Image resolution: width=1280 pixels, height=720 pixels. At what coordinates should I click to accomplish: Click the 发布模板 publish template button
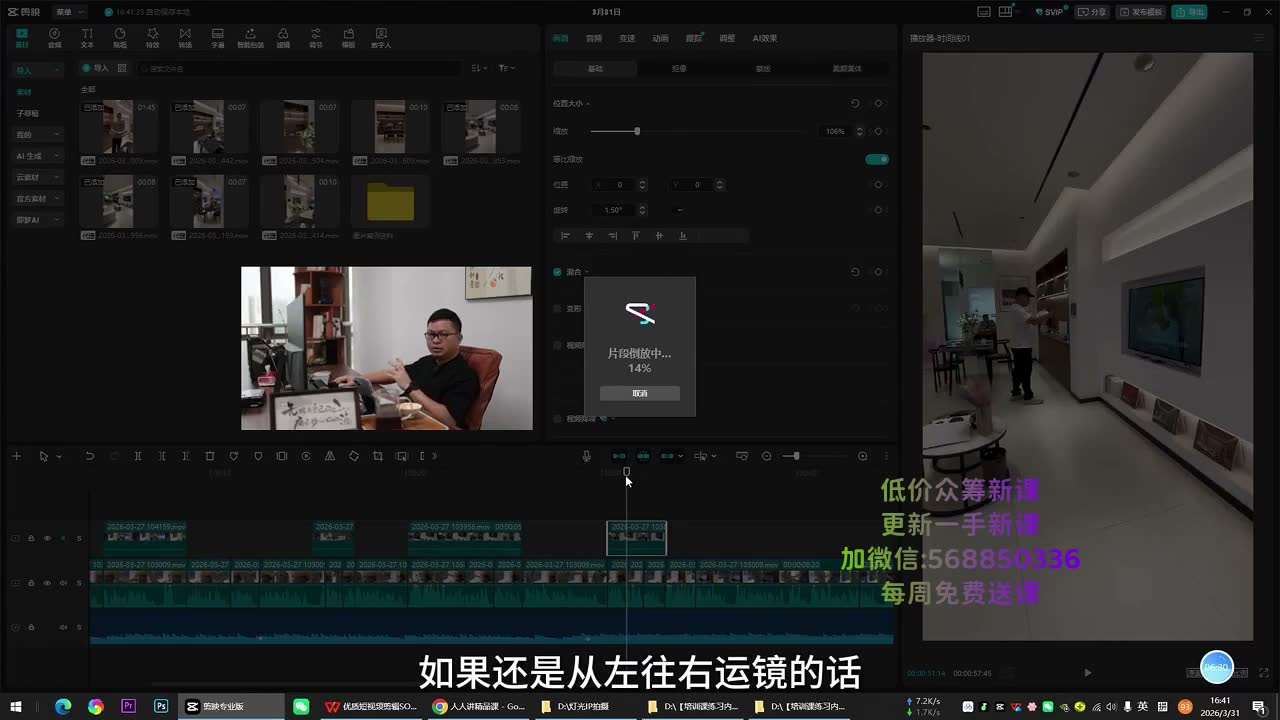pyautogui.click(x=1141, y=12)
